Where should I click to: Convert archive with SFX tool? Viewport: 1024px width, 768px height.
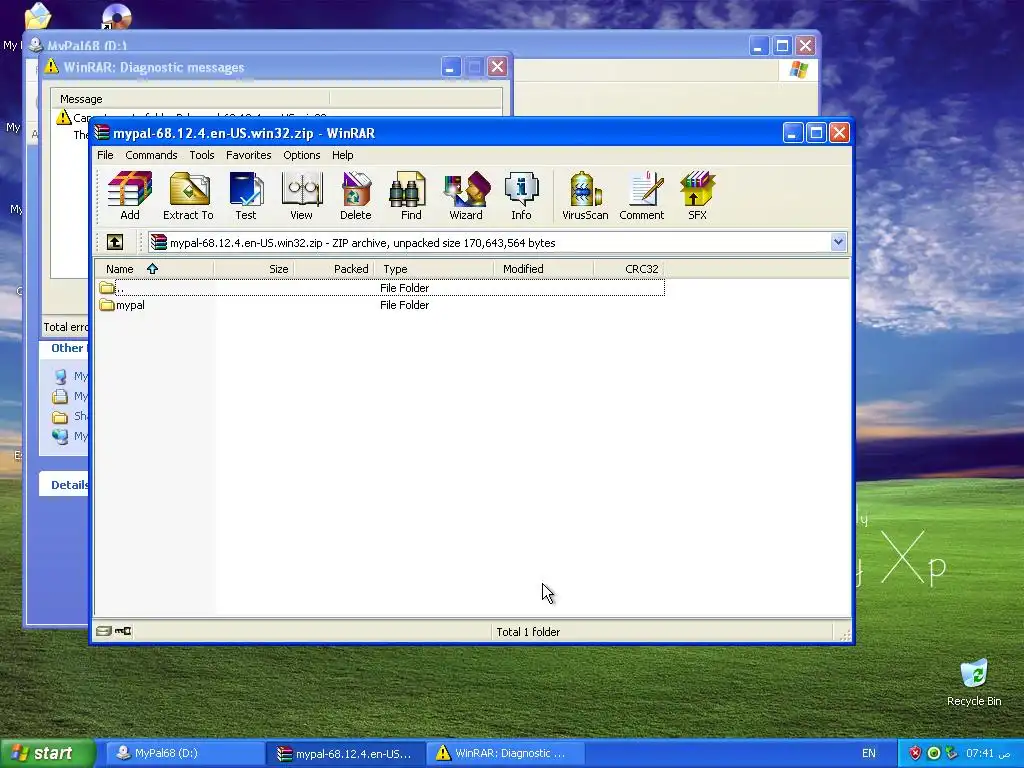pos(697,195)
